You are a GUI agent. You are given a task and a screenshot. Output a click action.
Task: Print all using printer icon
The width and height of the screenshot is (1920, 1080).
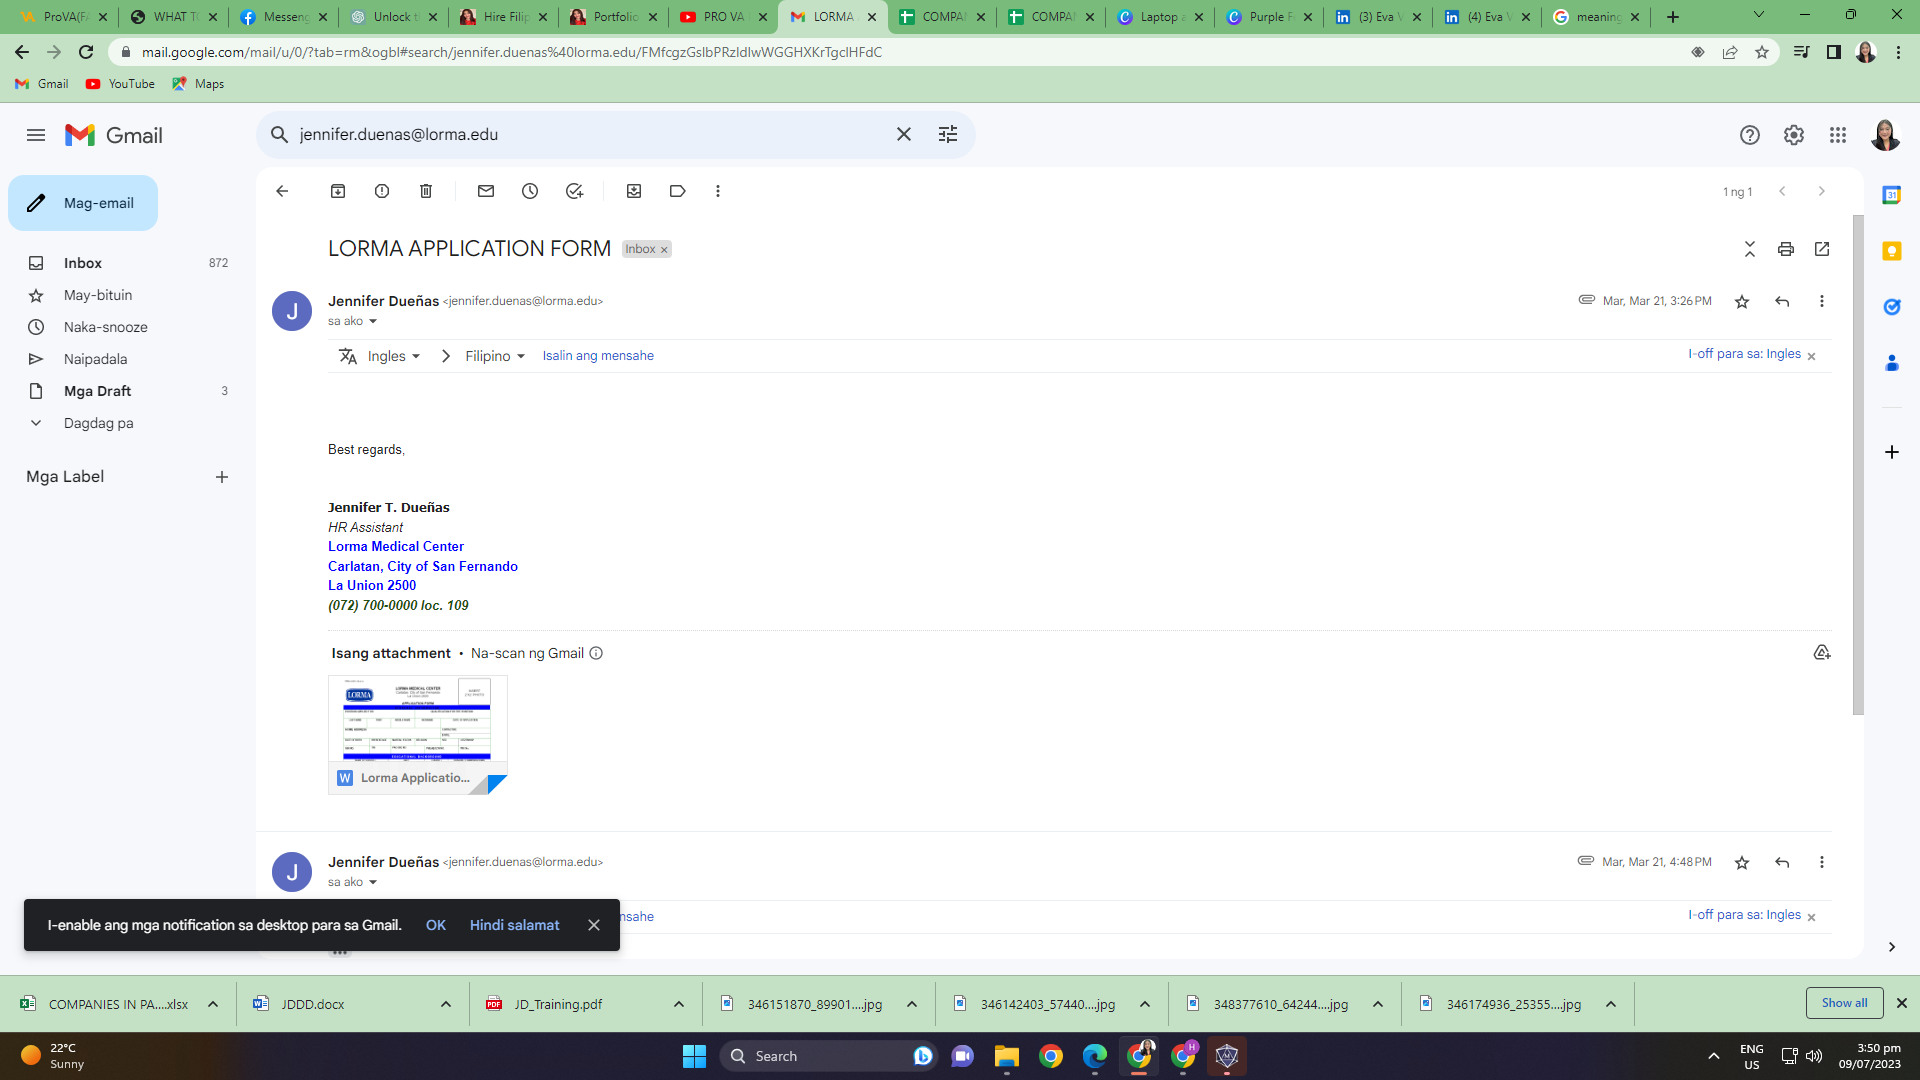[x=1786, y=249]
